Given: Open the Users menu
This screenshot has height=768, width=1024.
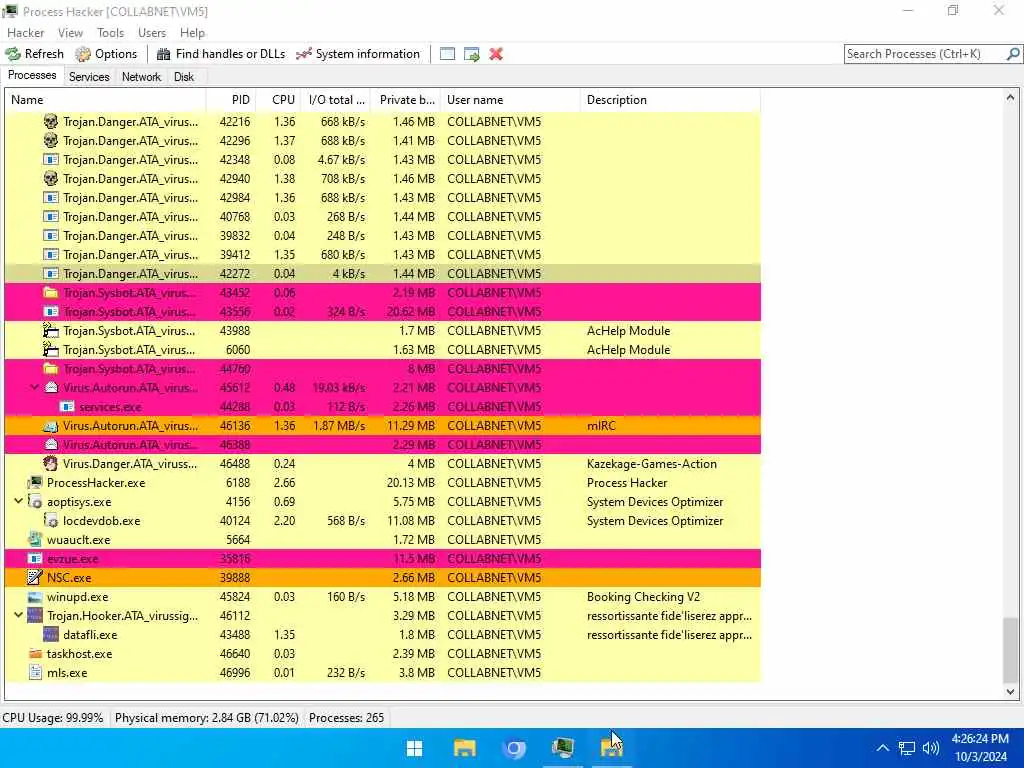Looking at the screenshot, I should tap(152, 33).
